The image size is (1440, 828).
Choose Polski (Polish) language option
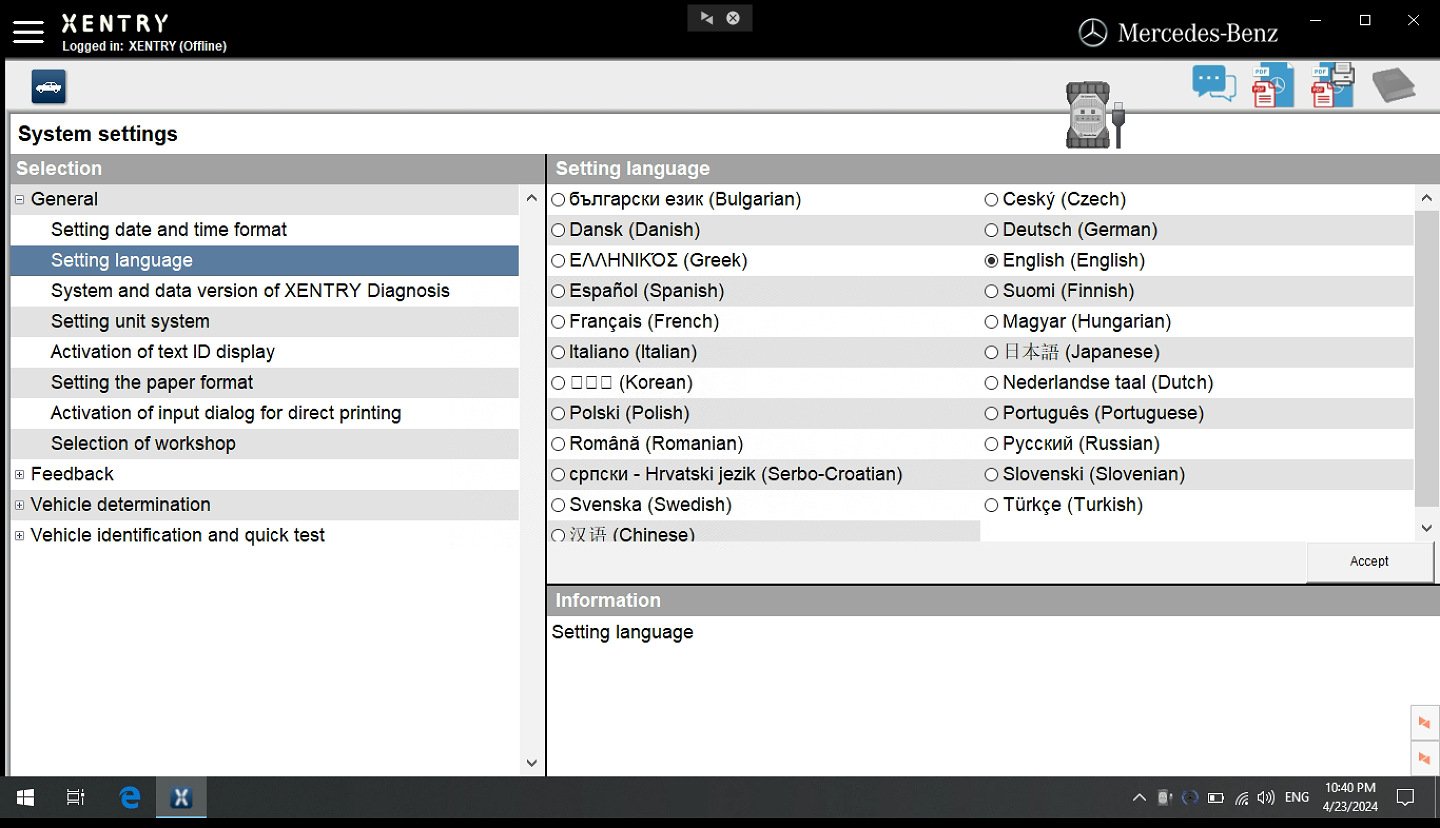pos(620,413)
